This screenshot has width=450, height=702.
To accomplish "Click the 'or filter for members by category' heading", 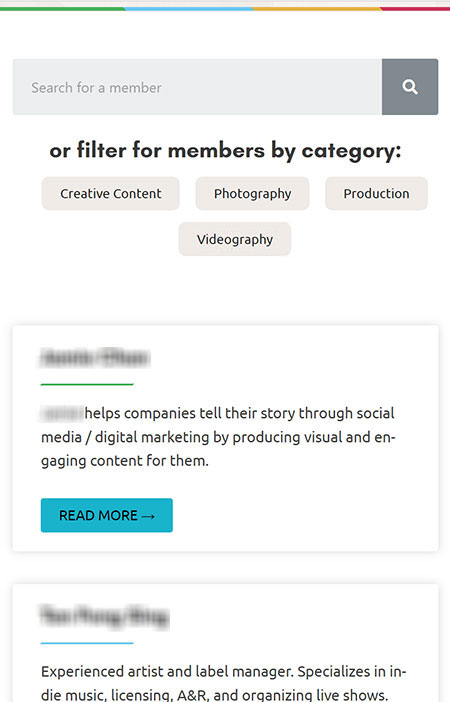I will (225, 150).
